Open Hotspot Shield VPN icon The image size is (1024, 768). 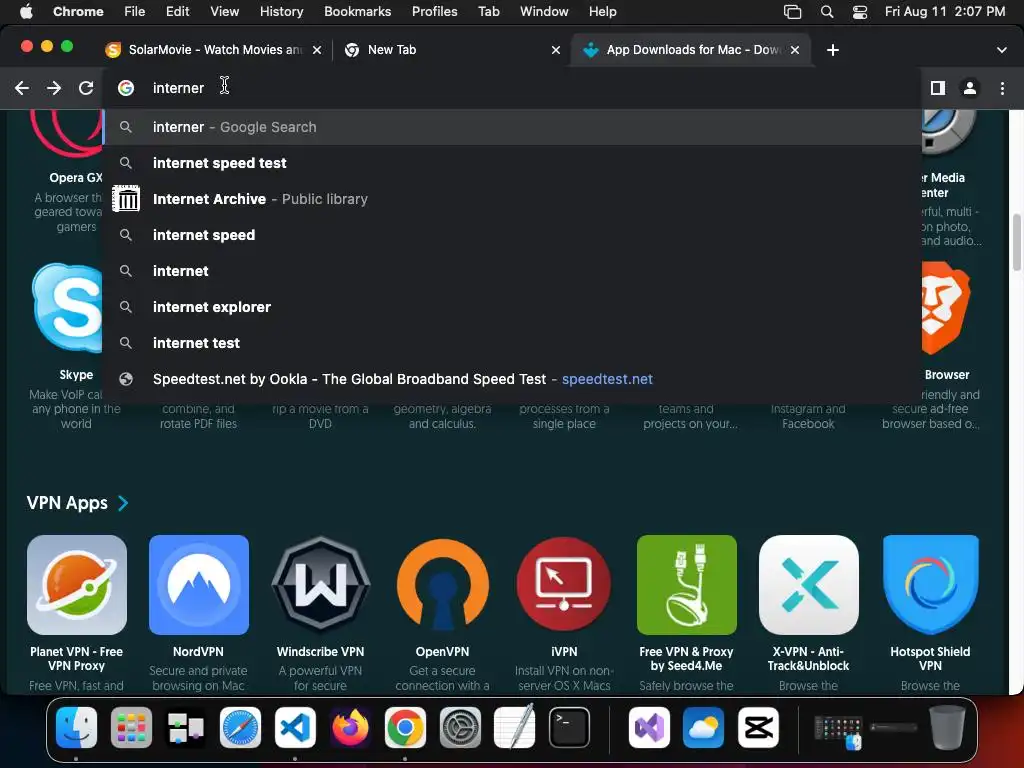(930, 584)
